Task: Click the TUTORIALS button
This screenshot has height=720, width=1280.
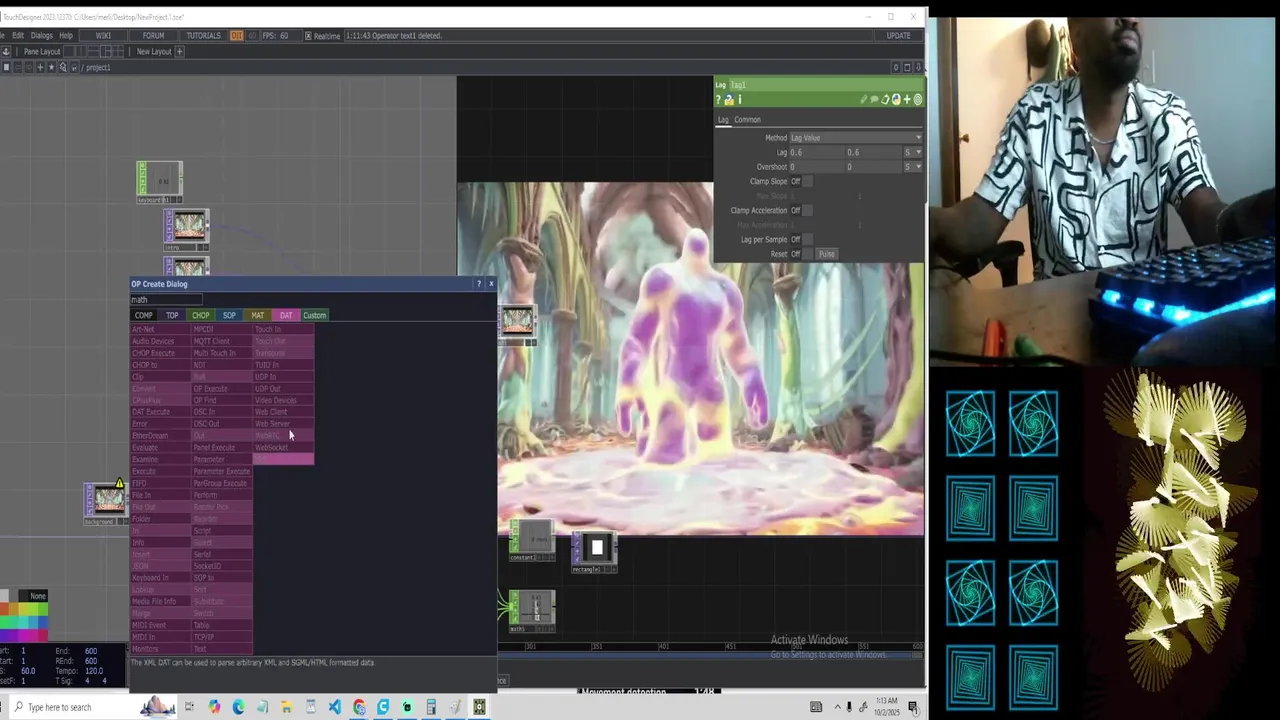Action: (x=204, y=35)
